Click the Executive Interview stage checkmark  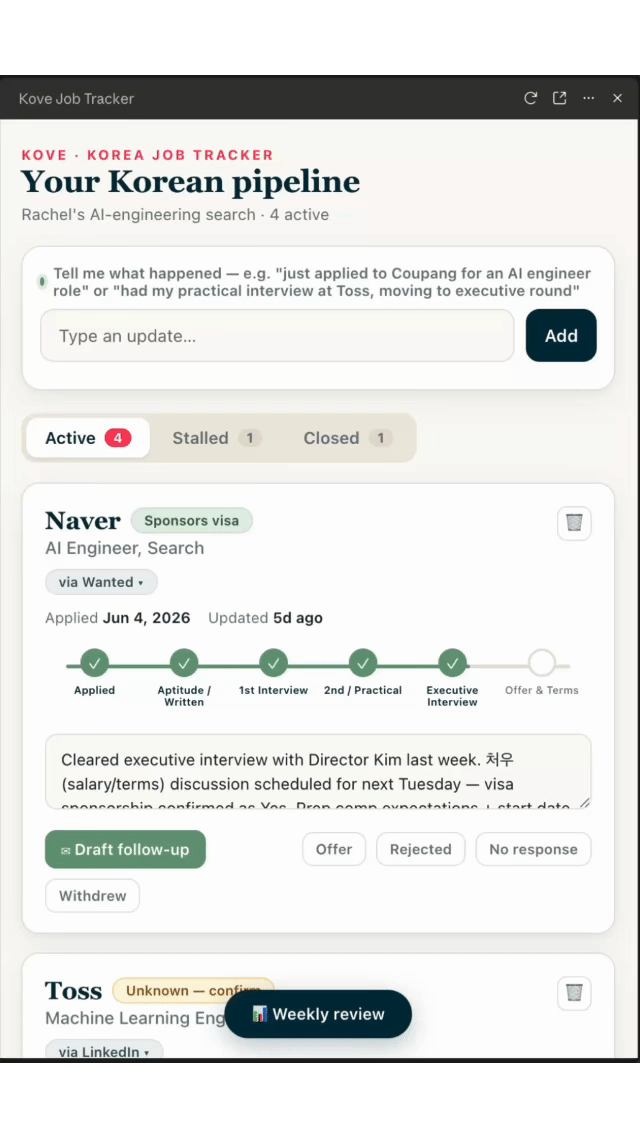(x=452, y=663)
